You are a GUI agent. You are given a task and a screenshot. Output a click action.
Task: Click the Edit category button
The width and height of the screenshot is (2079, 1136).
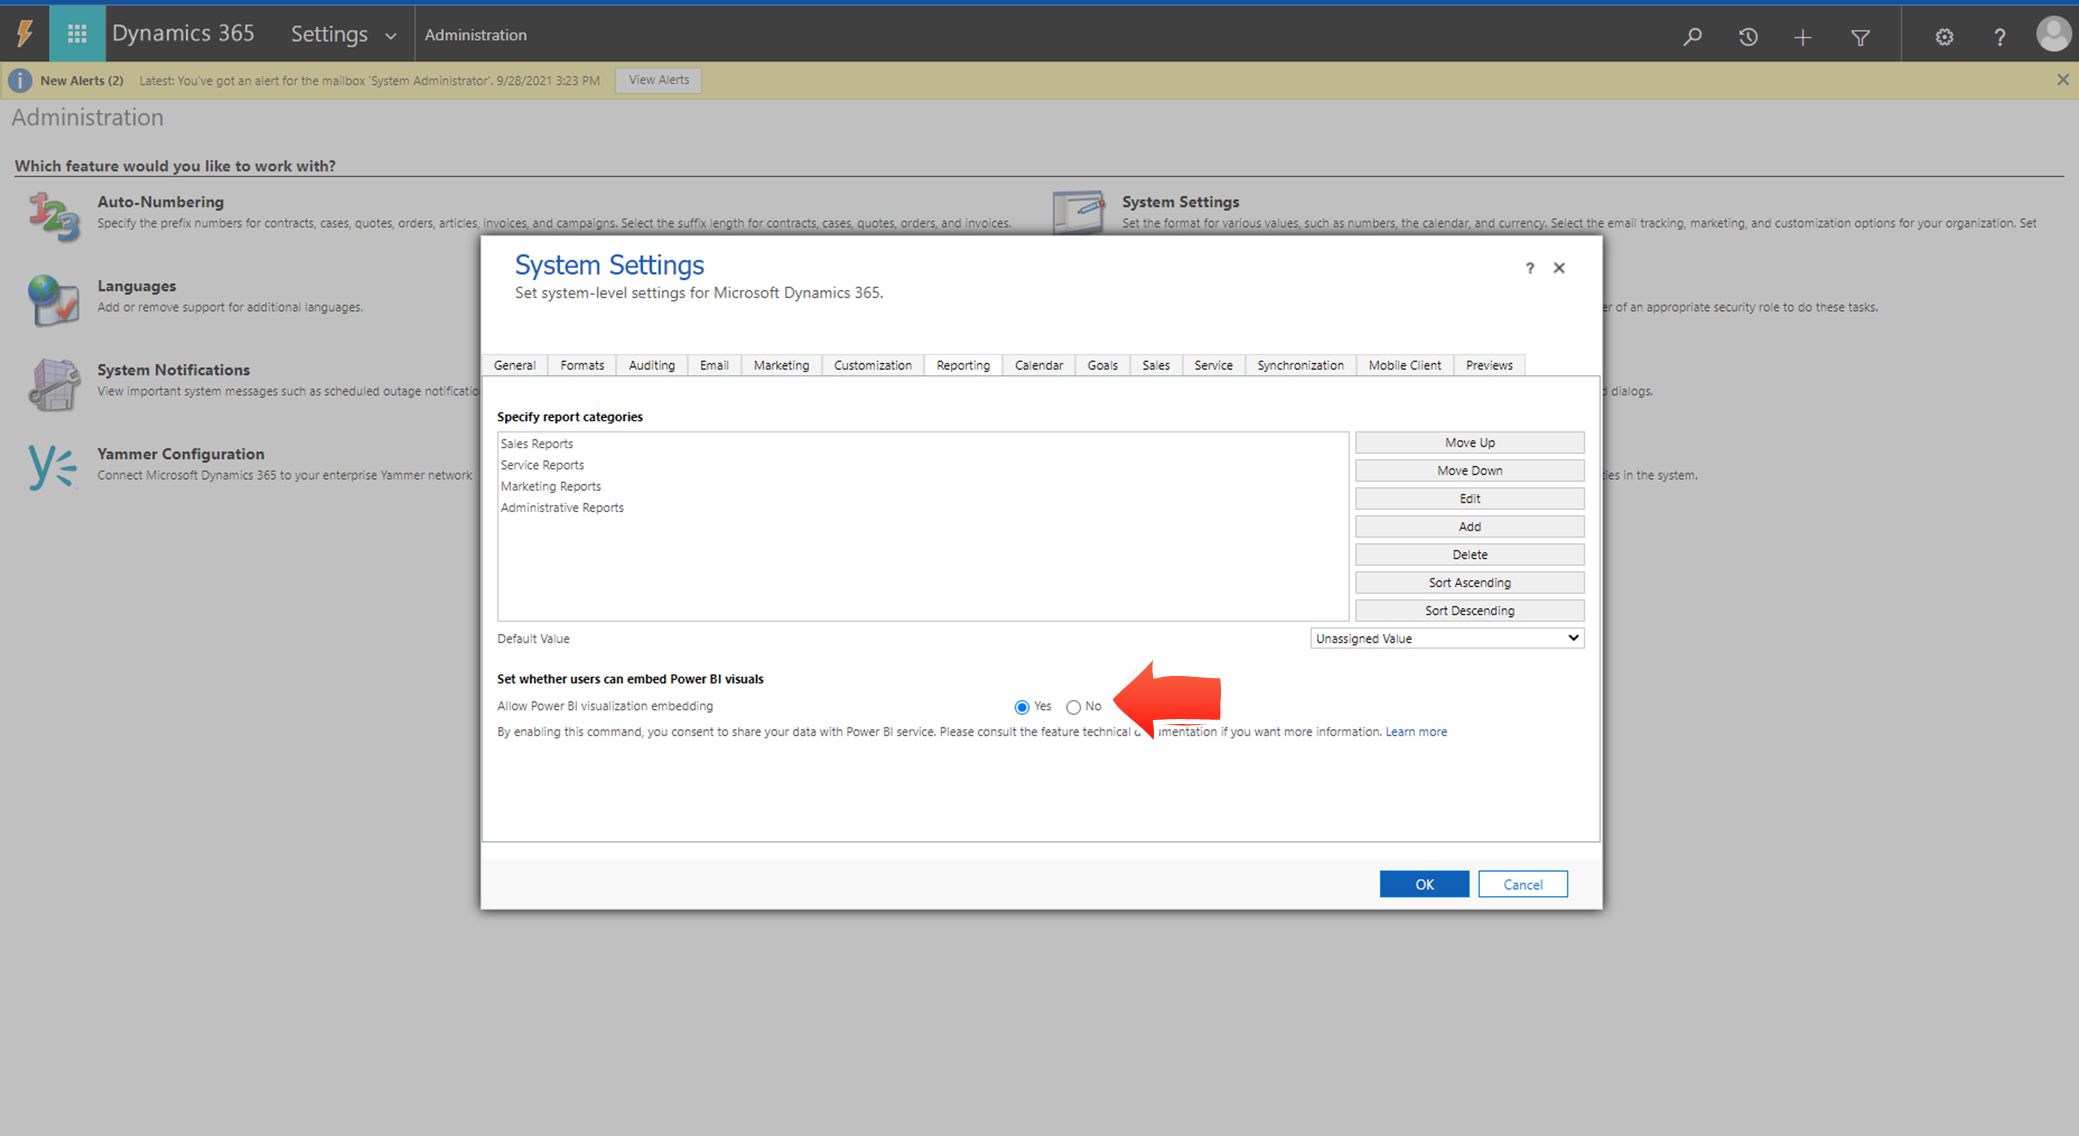(1469, 499)
